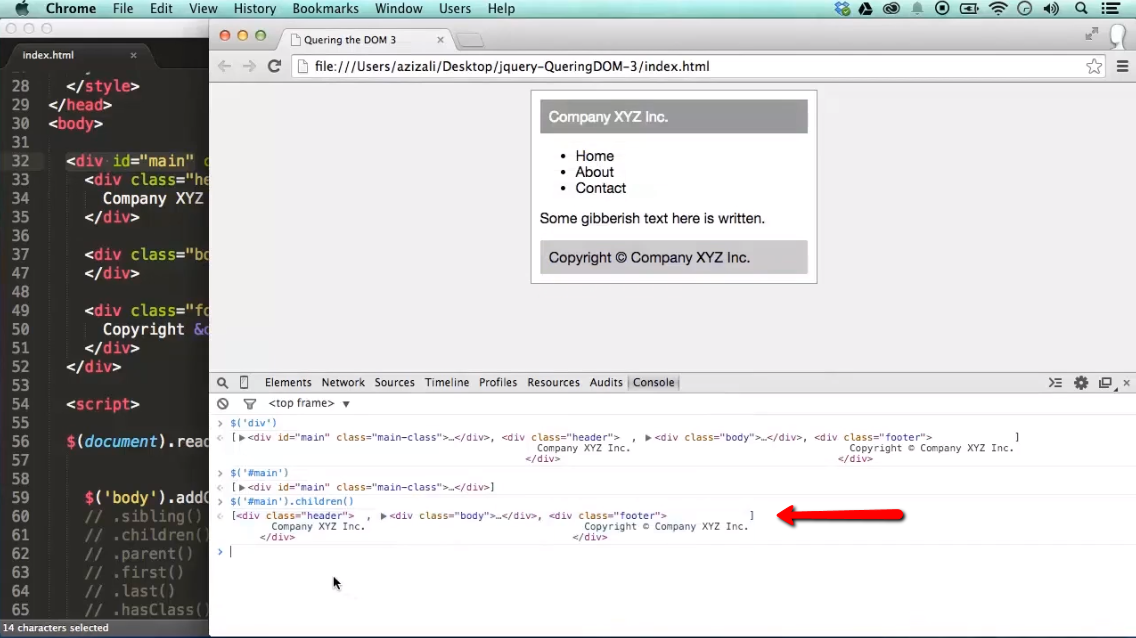
Task: Click the Contact list item on page
Action: tap(600, 188)
